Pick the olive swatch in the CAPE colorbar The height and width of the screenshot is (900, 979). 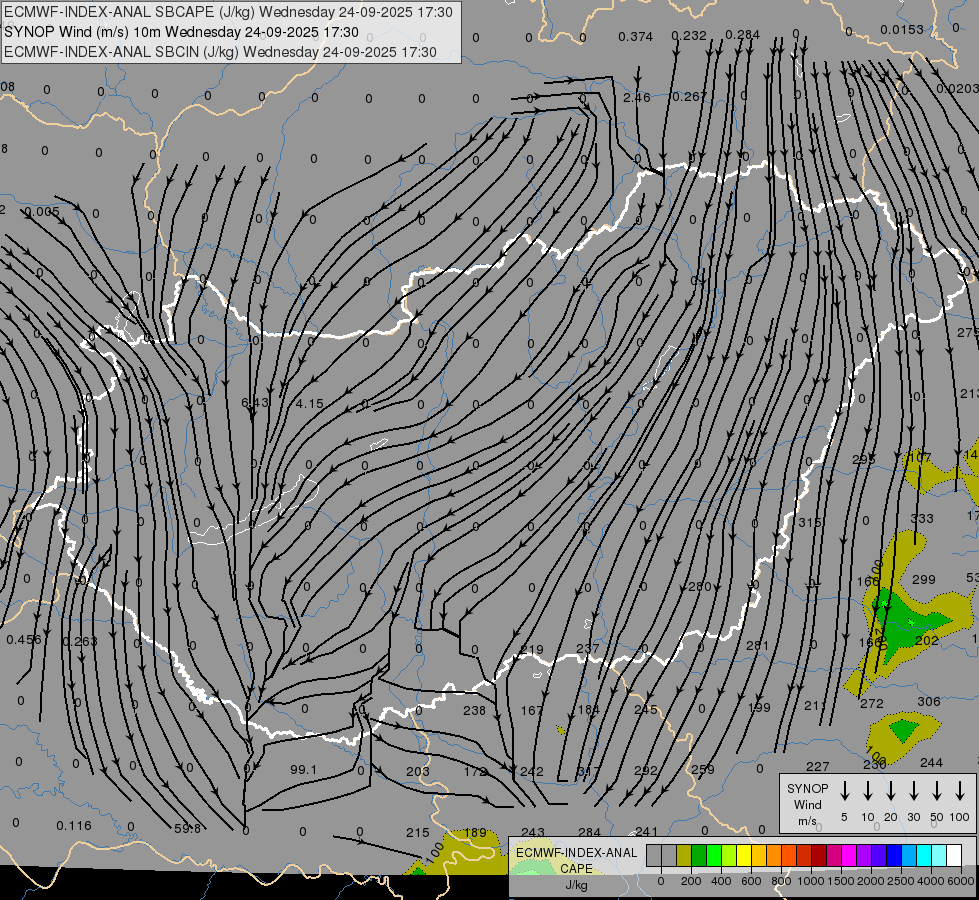tap(684, 855)
